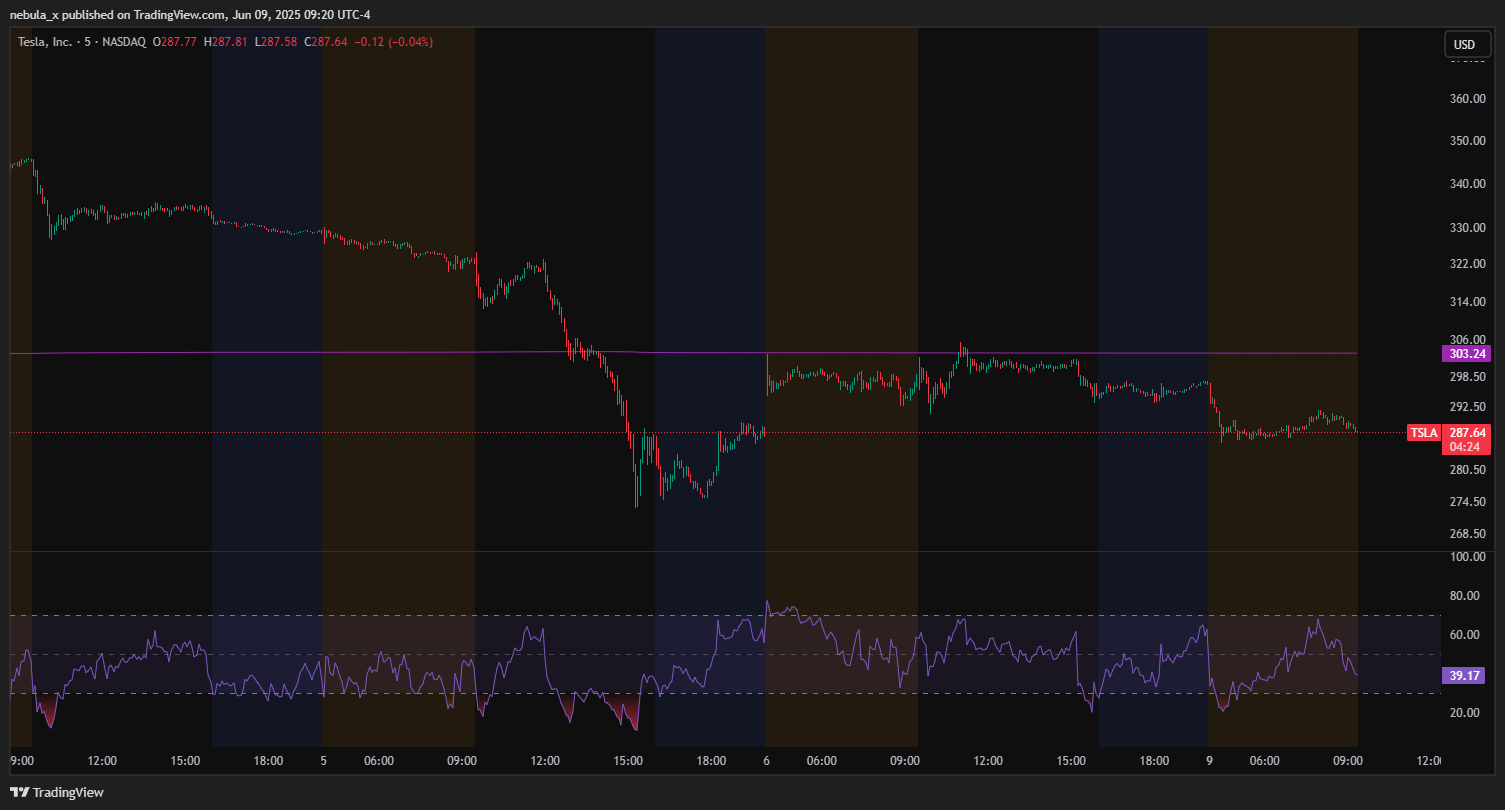Click date label 9 on time axis

pyautogui.click(x=1209, y=761)
